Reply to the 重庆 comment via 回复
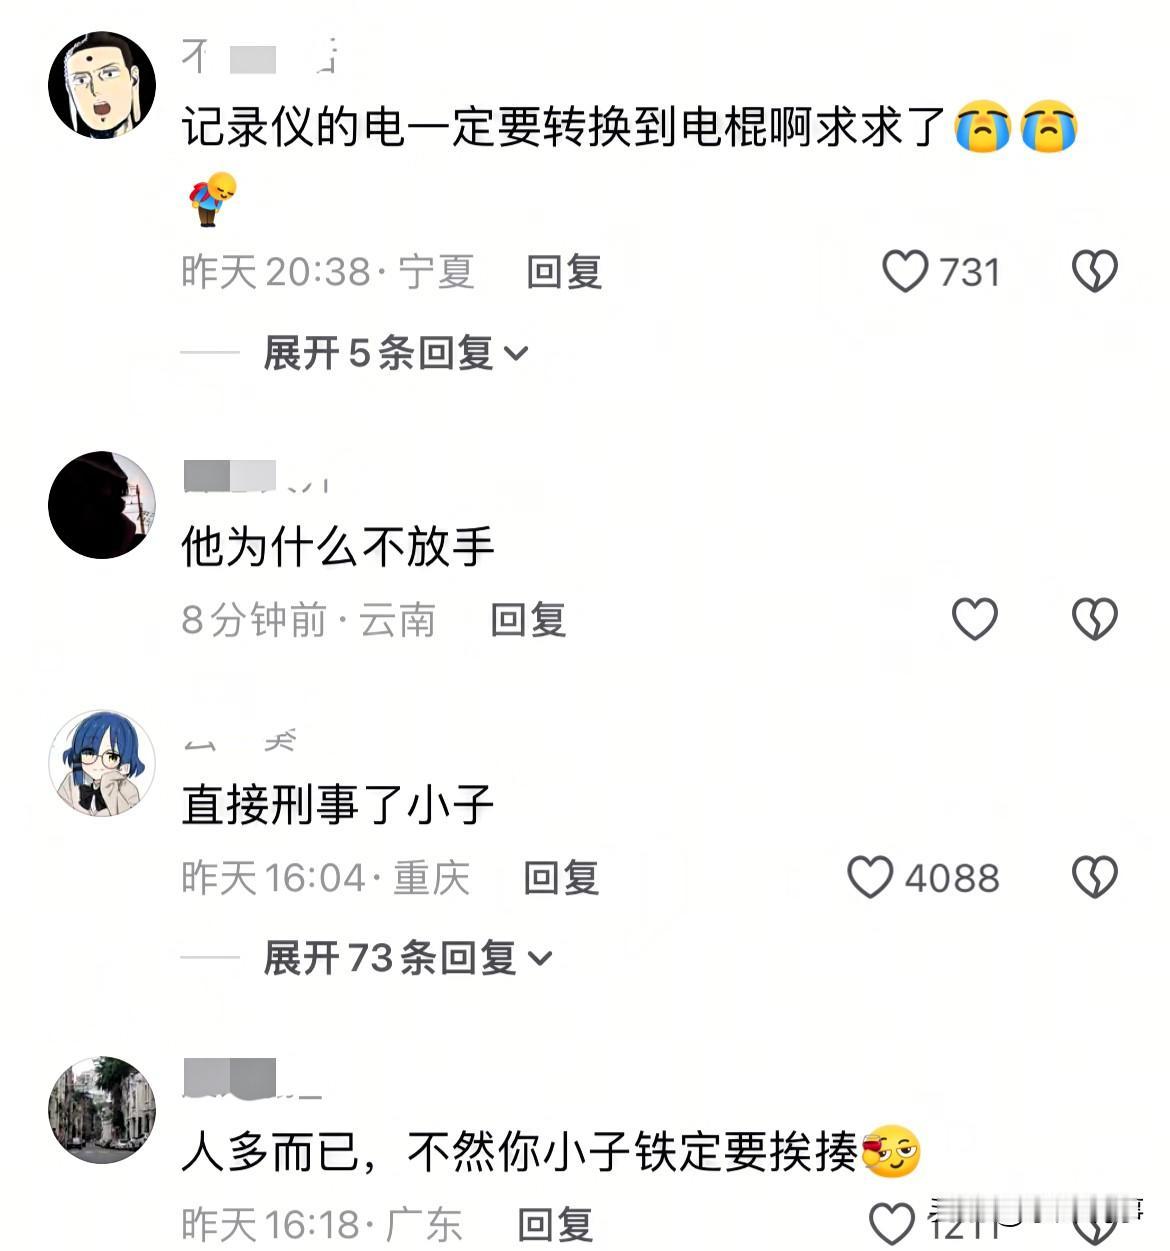The image size is (1170, 1251). click(x=561, y=878)
